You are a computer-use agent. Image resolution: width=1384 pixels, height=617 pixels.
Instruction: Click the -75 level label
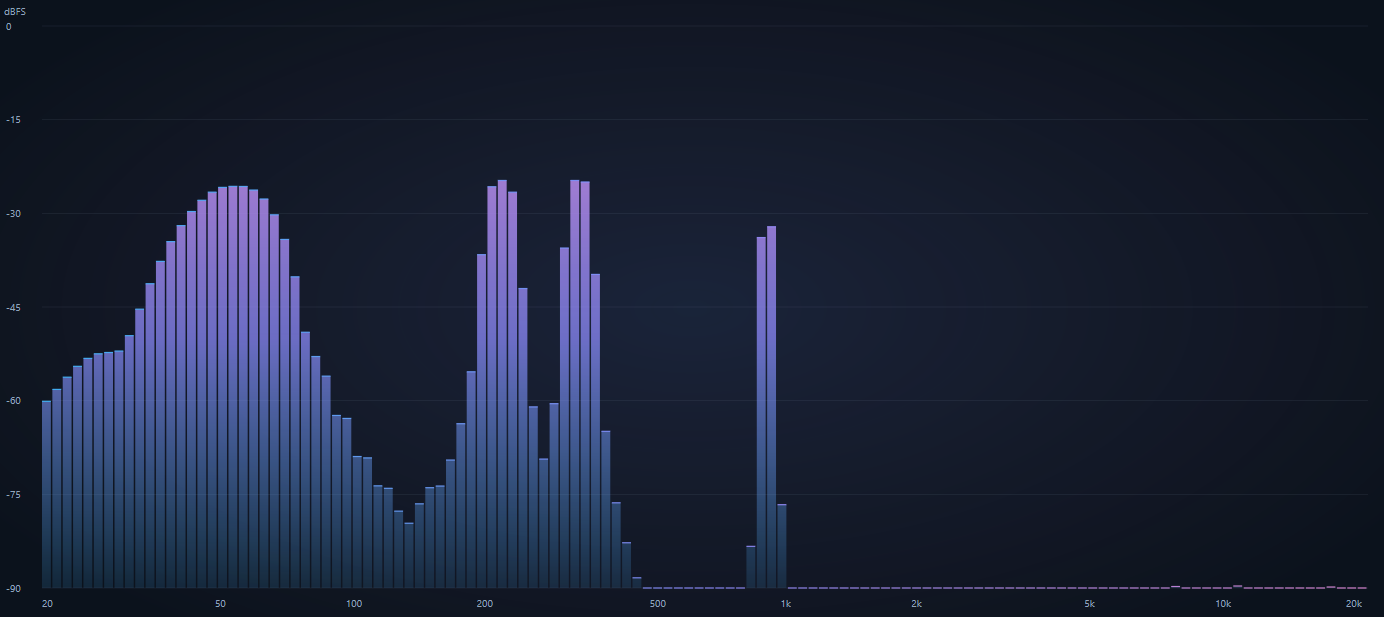tap(13, 495)
